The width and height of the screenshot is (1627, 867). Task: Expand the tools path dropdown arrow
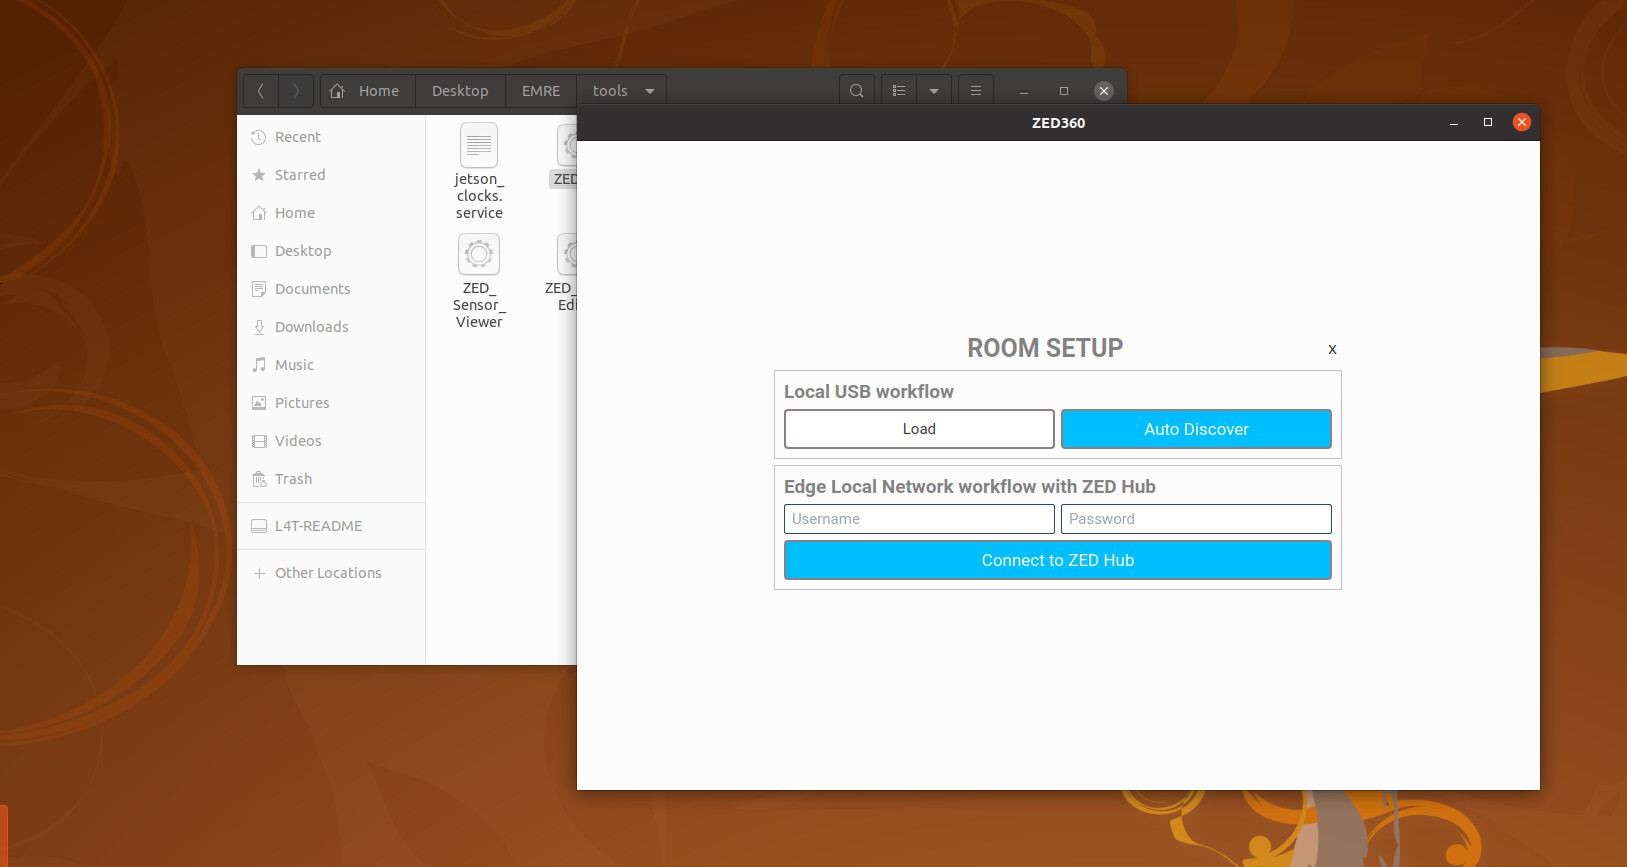pyautogui.click(x=650, y=91)
